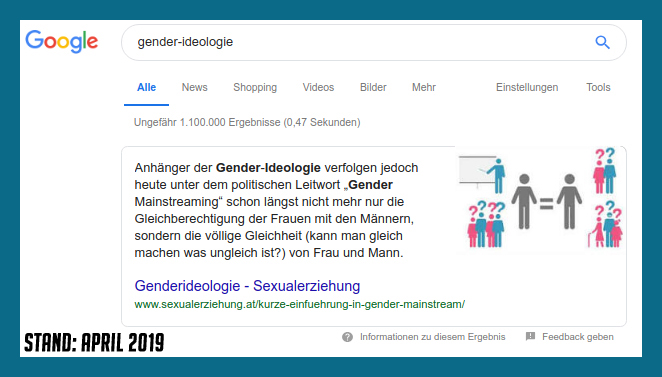Click the question mark info icon

[x=347, y=337]
